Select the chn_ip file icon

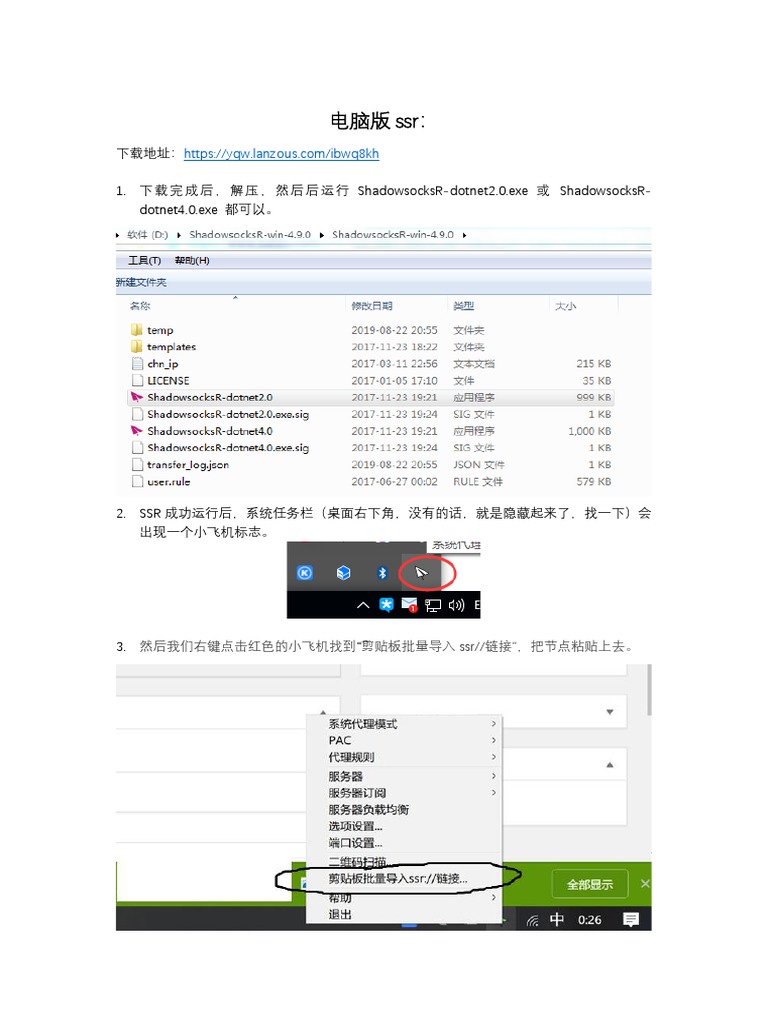click(137, 364)
